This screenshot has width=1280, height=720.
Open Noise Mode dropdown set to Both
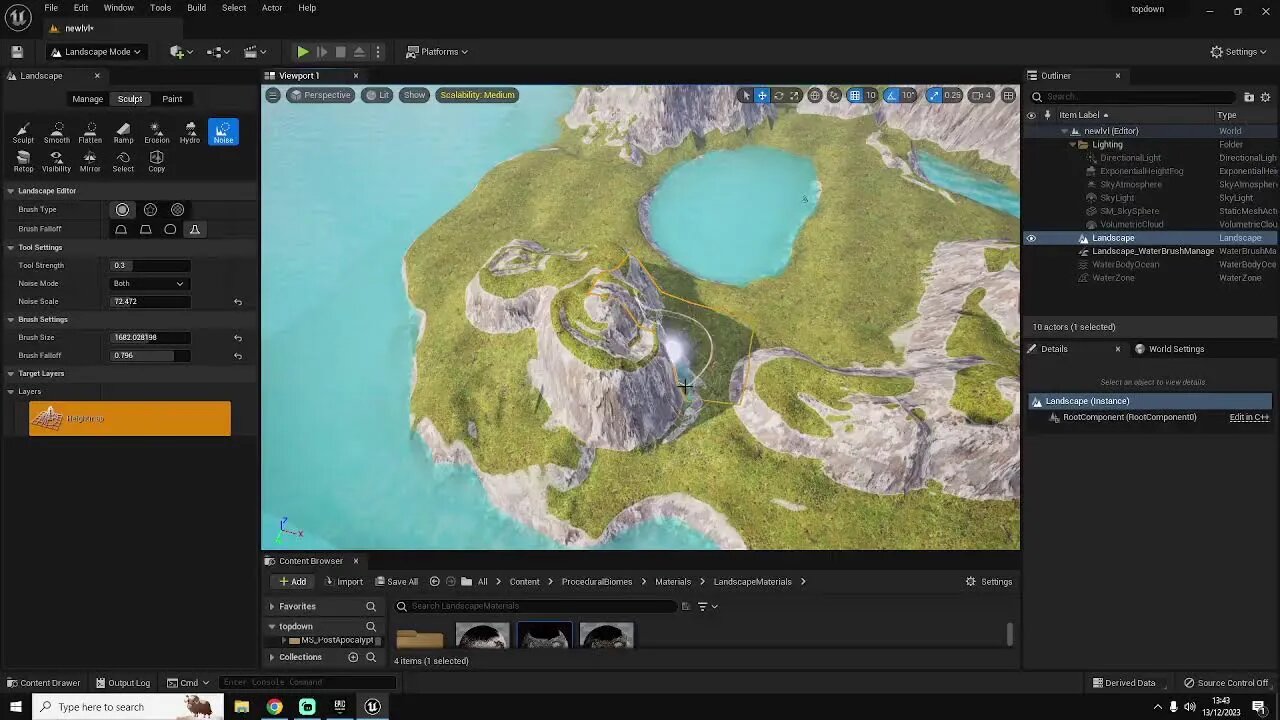coord(149,283)
